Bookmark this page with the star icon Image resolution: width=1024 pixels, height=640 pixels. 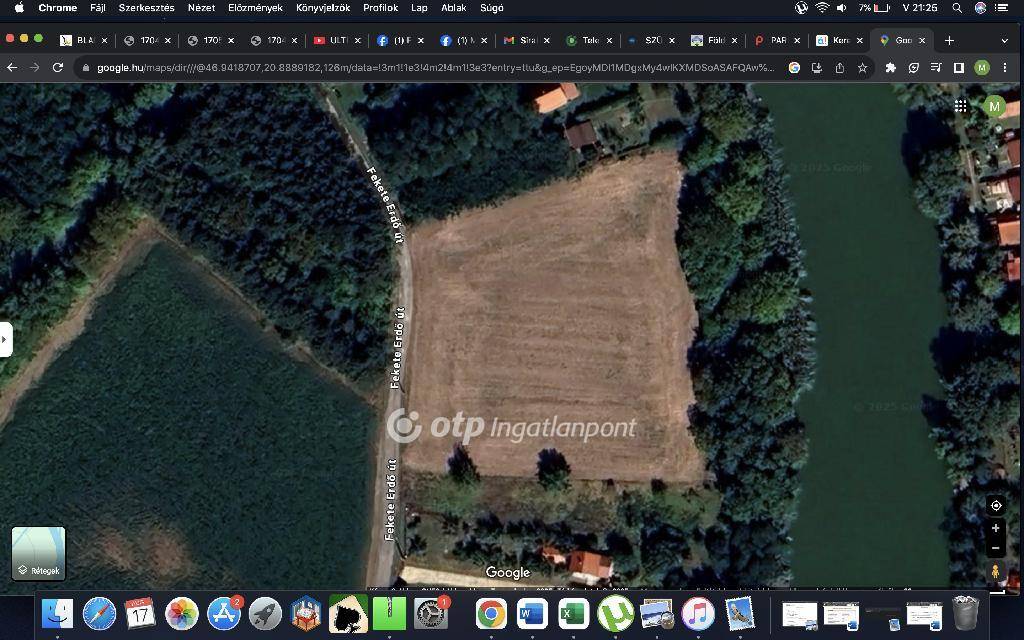click(x=862, y=68)
